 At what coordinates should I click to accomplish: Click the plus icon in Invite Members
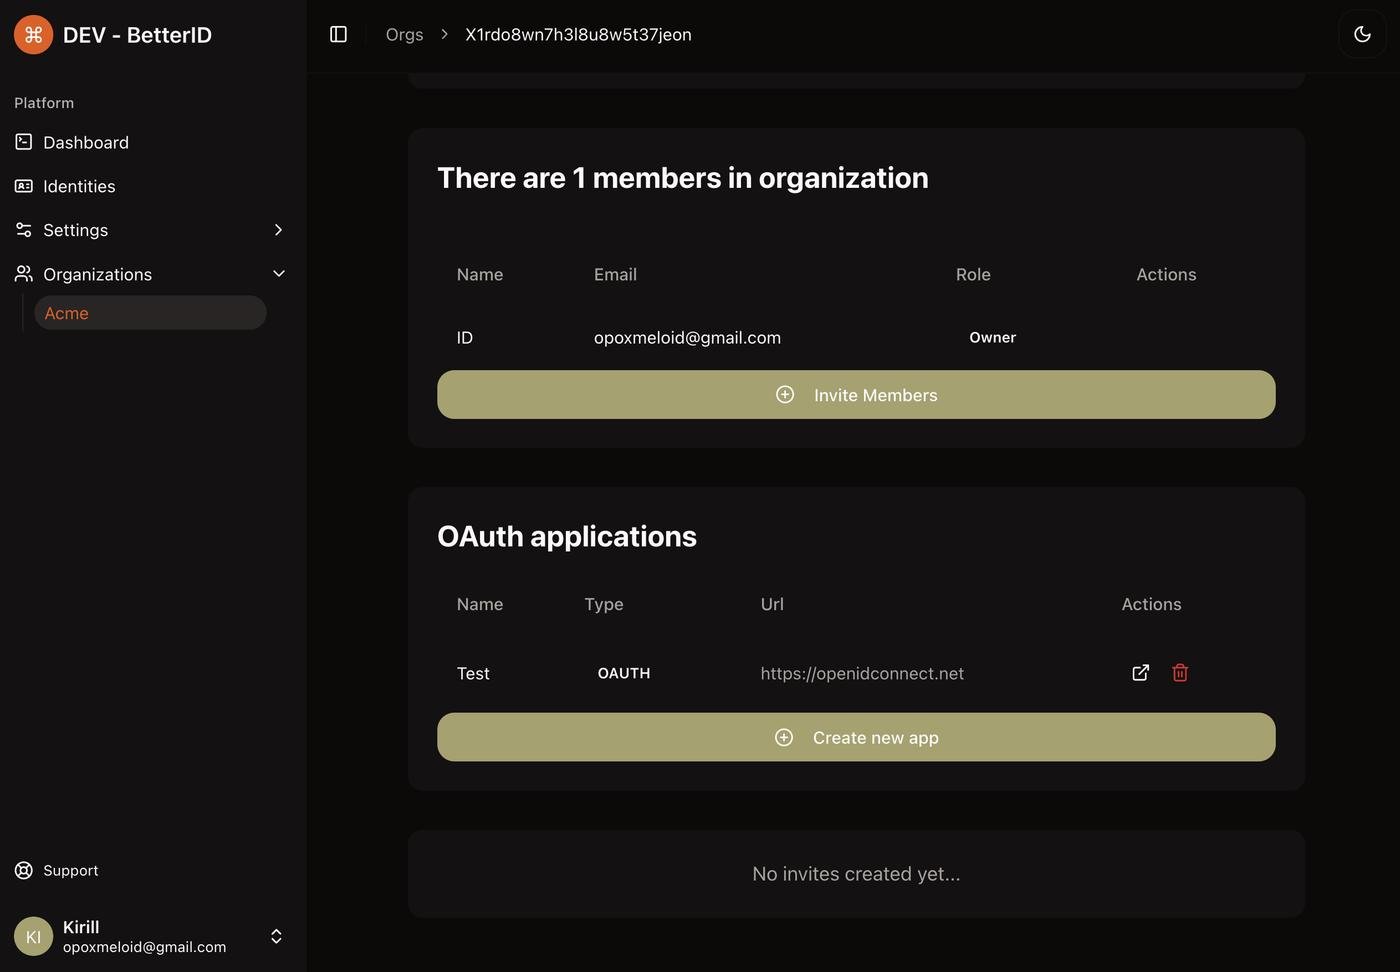(x=785, y=395)
